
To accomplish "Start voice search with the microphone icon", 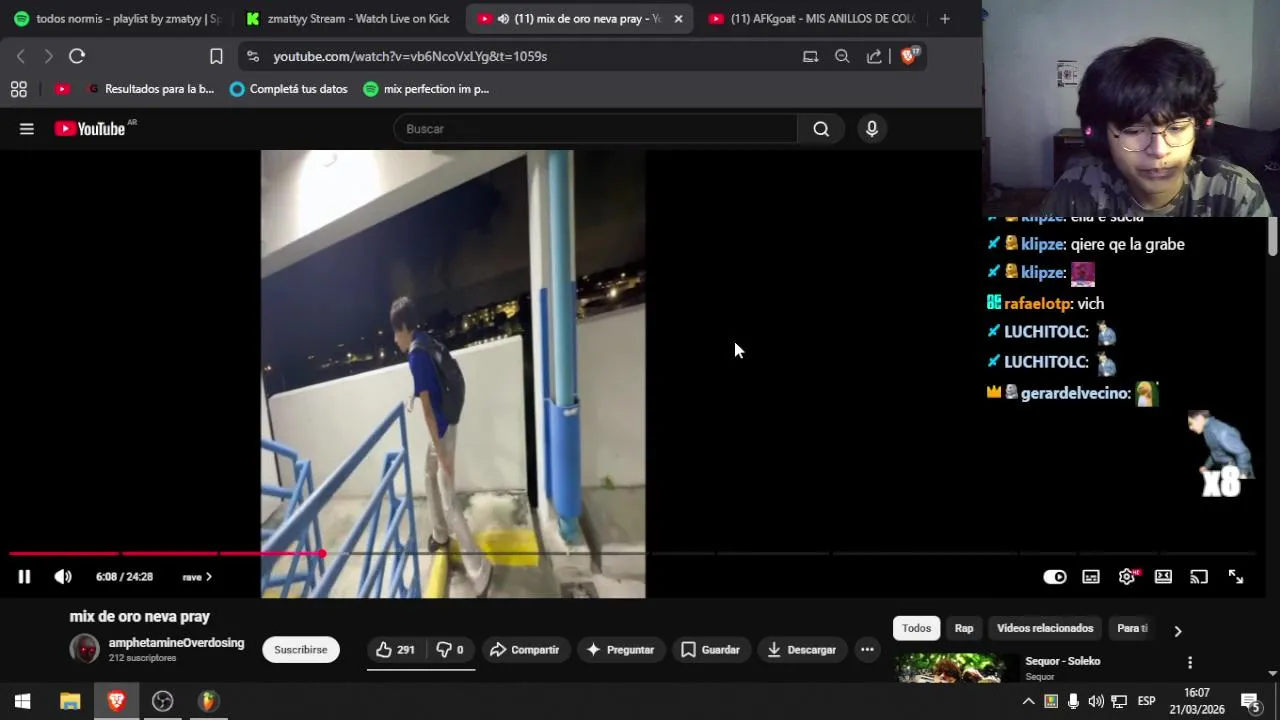I will pyautogui.click(x=872, y=129).
